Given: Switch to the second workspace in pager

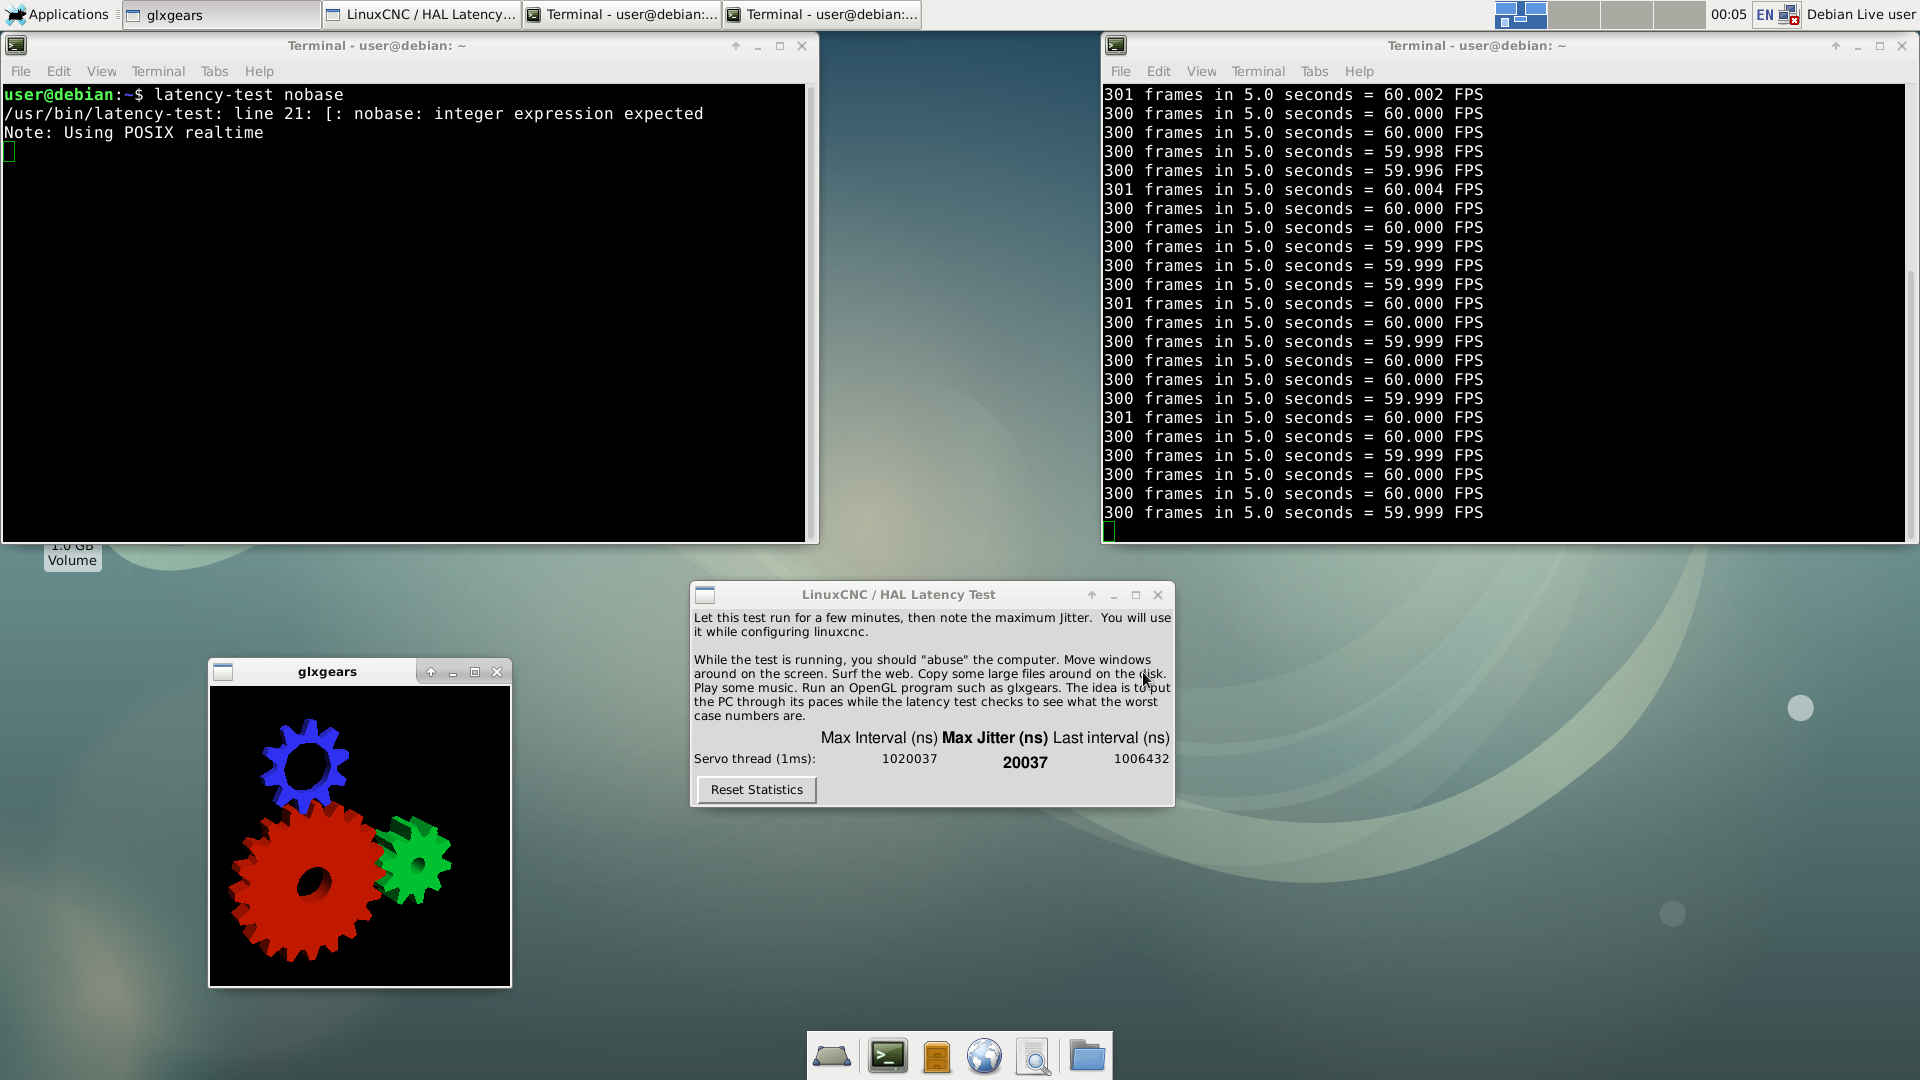Looking at the screenshot, I should 1574,14.
